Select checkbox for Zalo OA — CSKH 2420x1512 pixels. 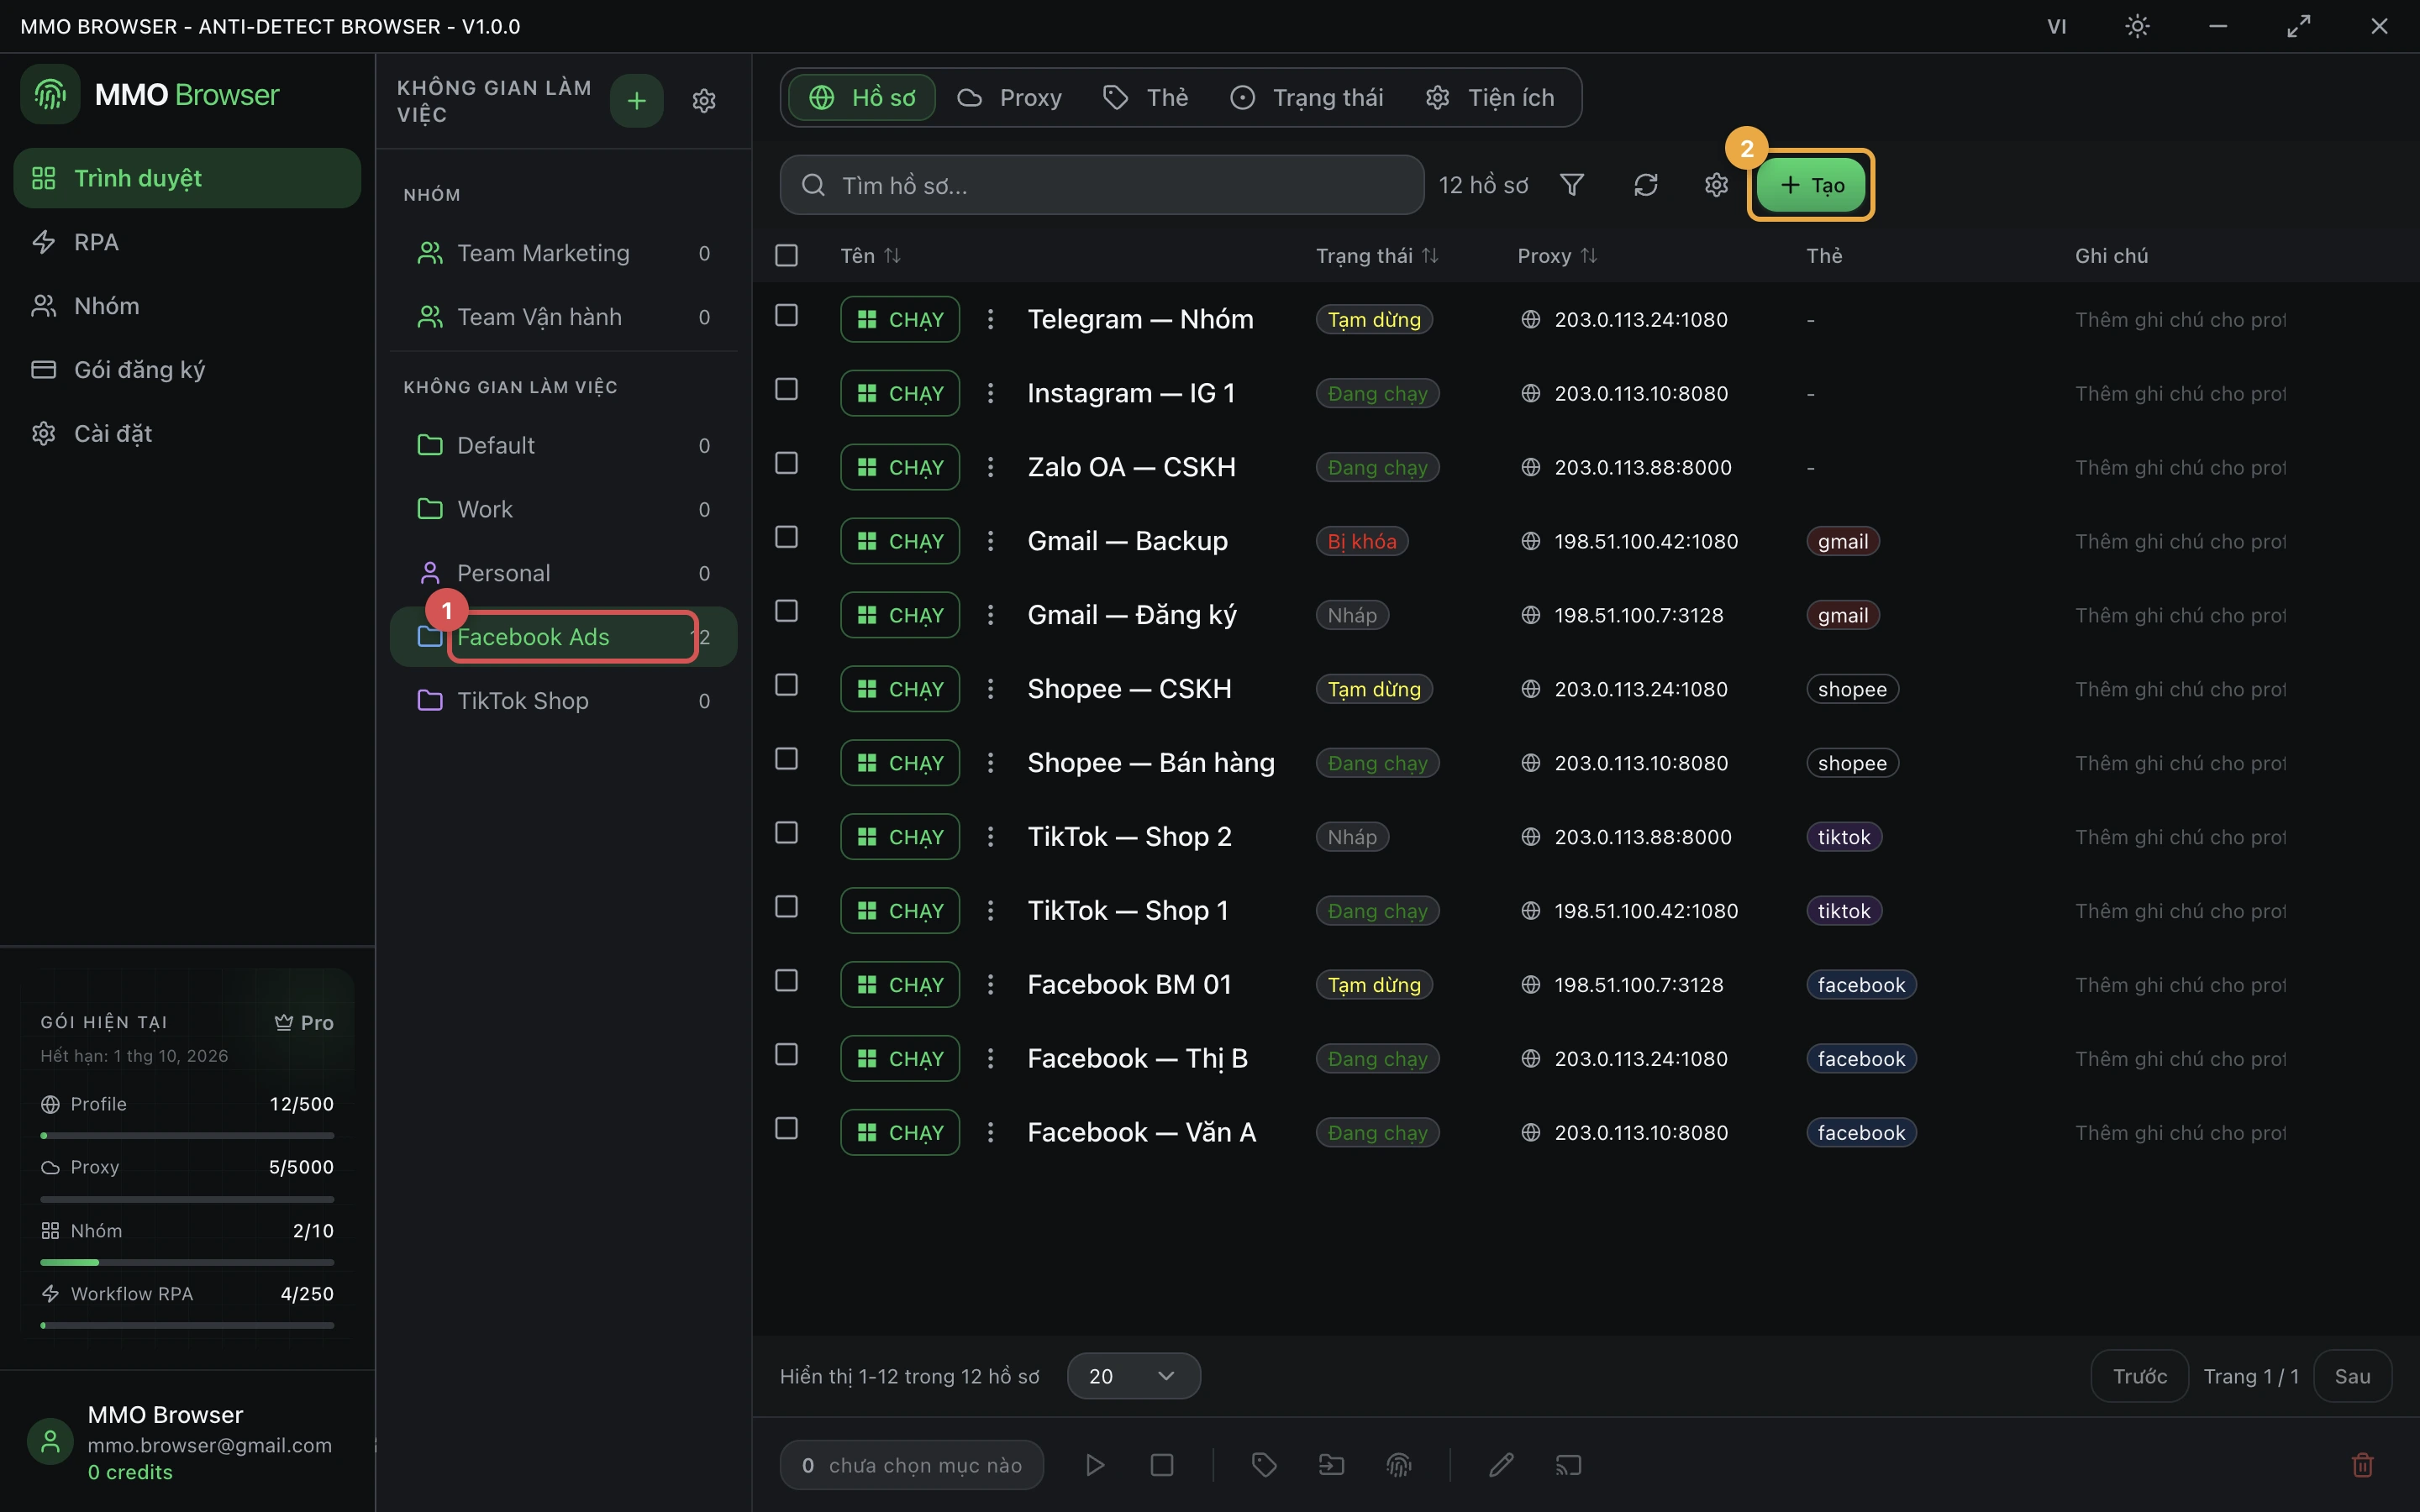pos(787,463)
